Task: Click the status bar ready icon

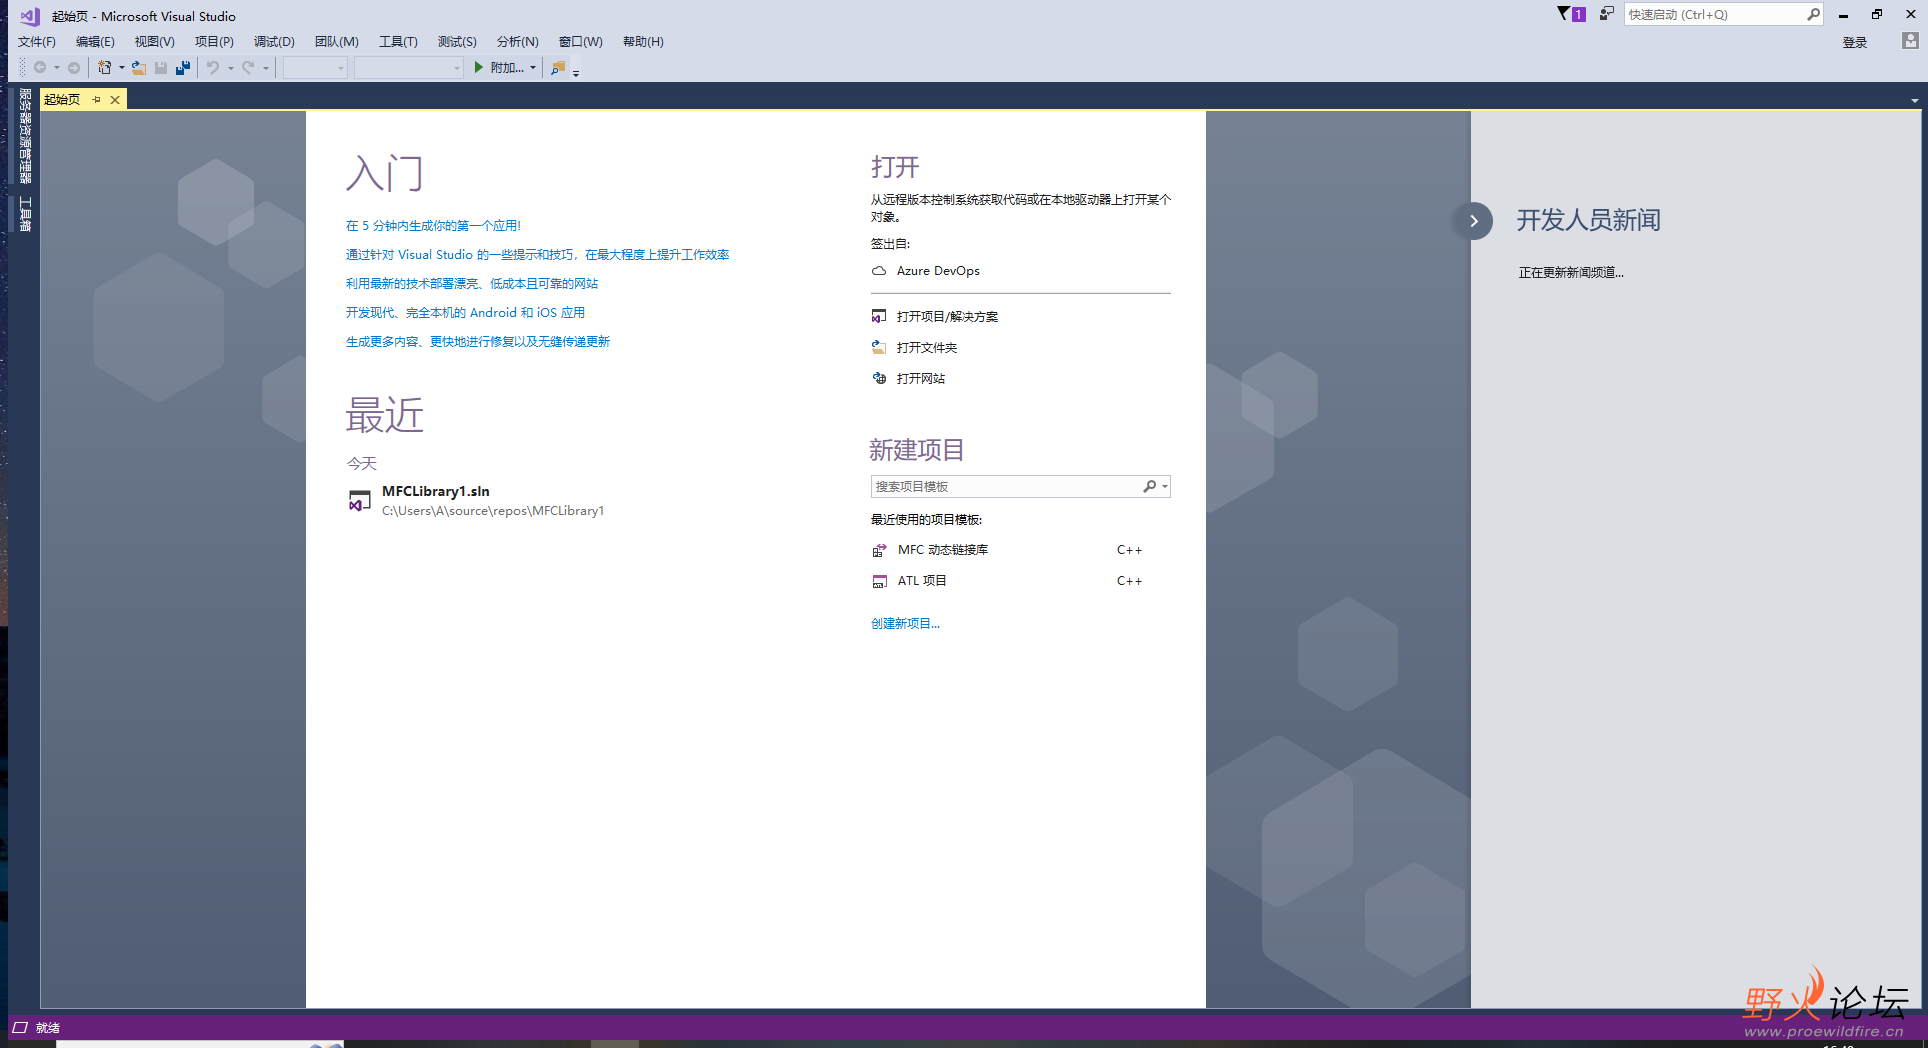Action: [x=19, y=1028]
